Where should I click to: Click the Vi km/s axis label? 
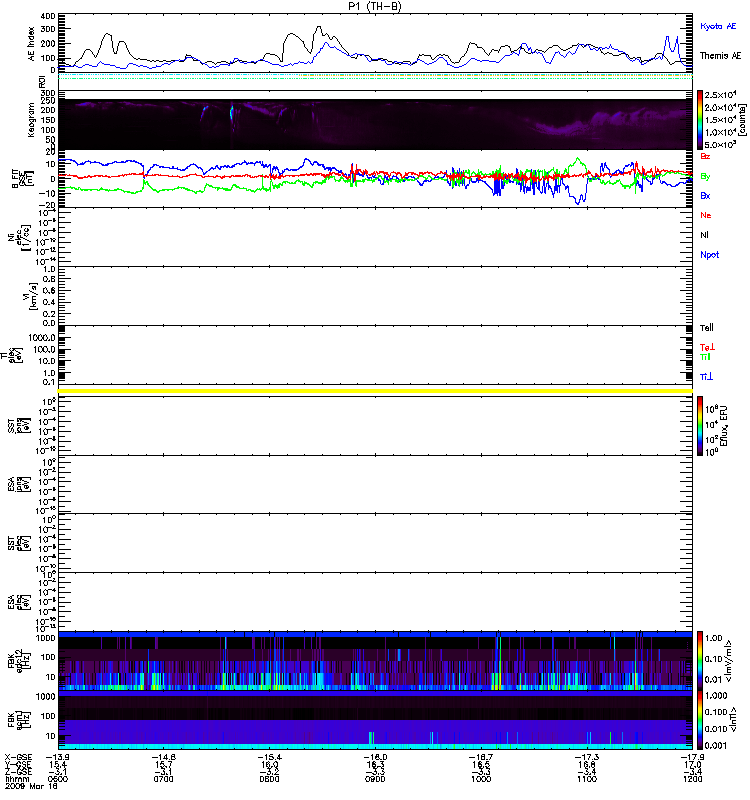click(x=30, y=296)
